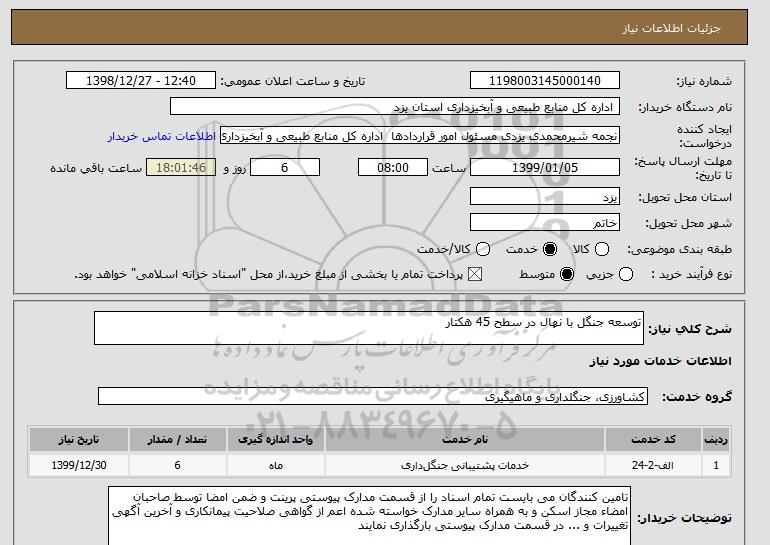Click the طبقه بندی موضوعی label
The height and width of the screenshot is (545, 770).
click(x=679, y=249)
